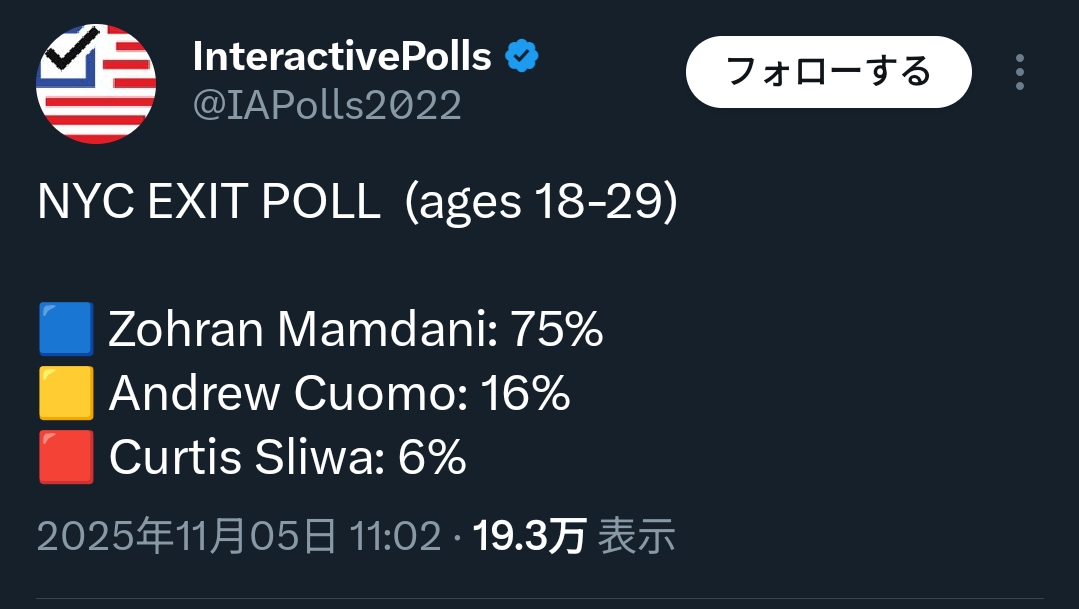Click the 表示 views label
1079x609 pixels.
pos(637,537)
